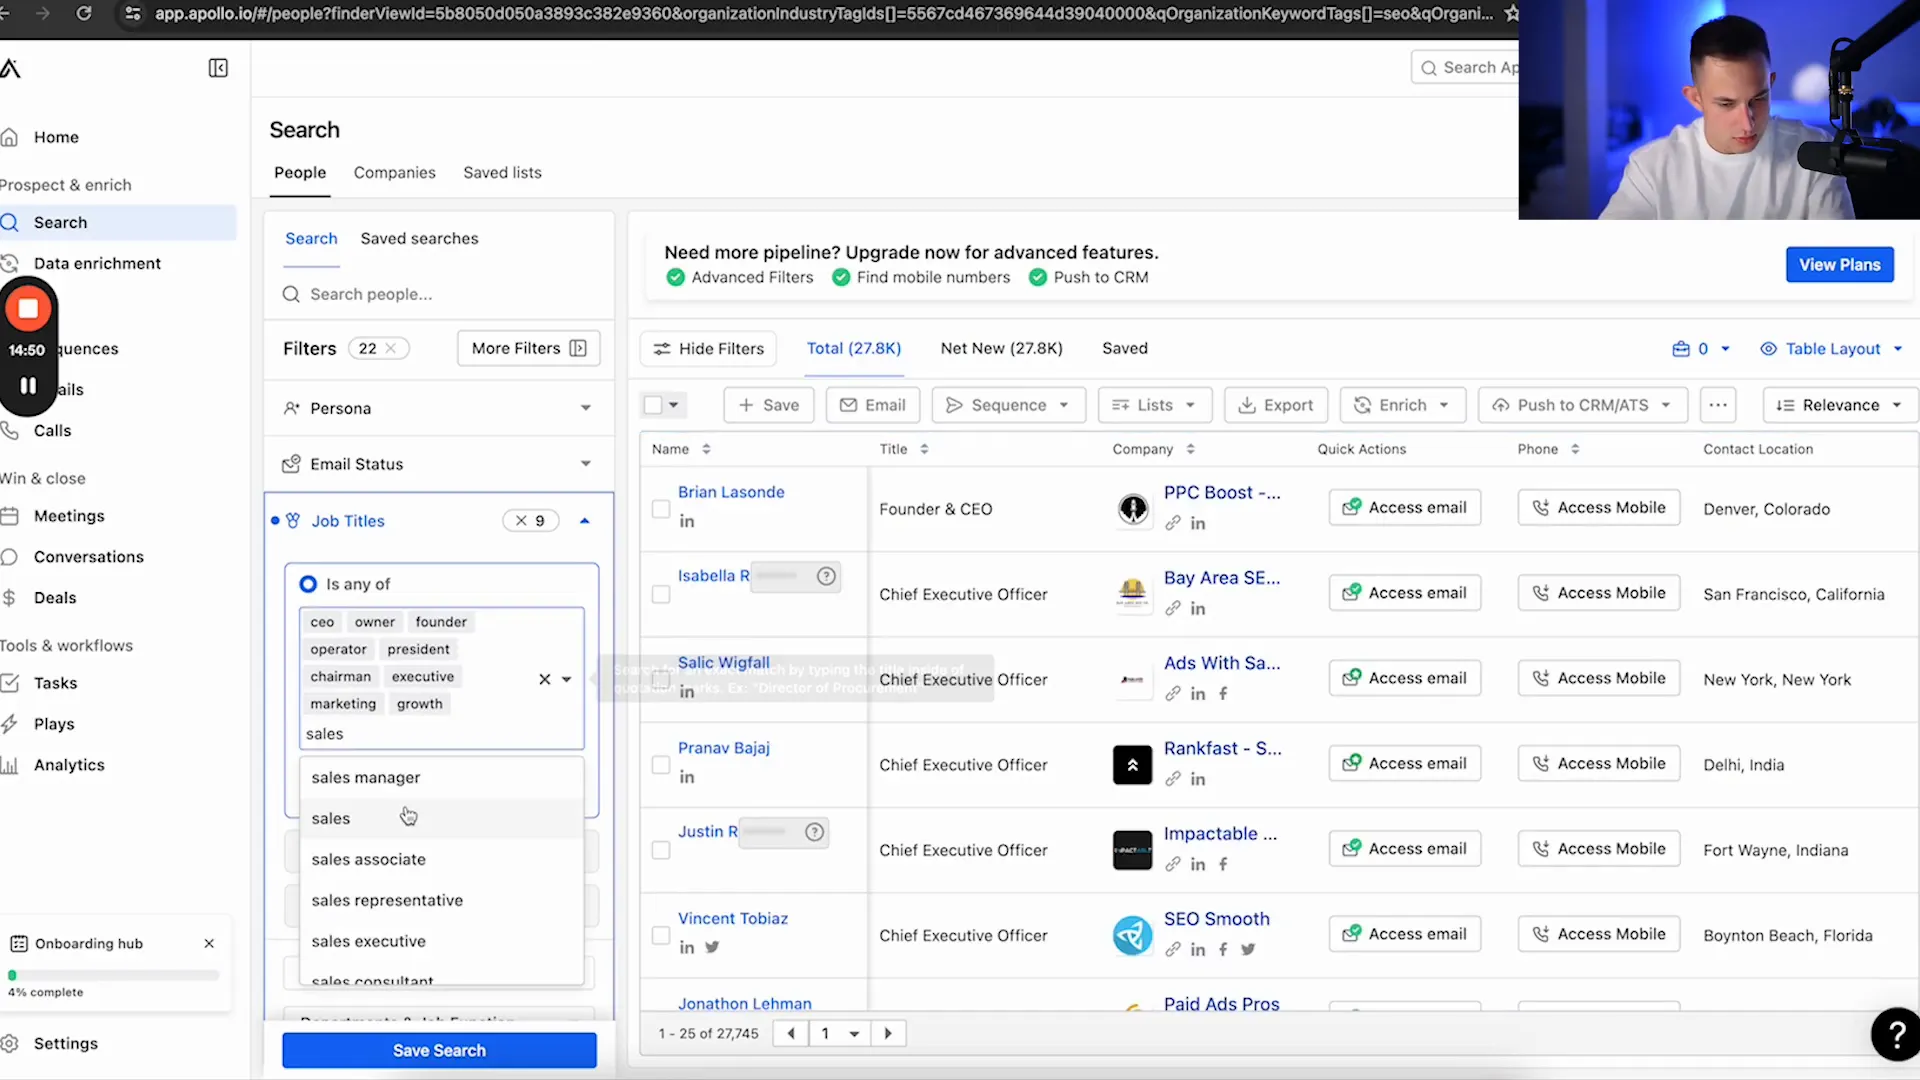This screenshot has width=1920, height=1080.
Task: Click the Export button
Action: coord(1275,405)
